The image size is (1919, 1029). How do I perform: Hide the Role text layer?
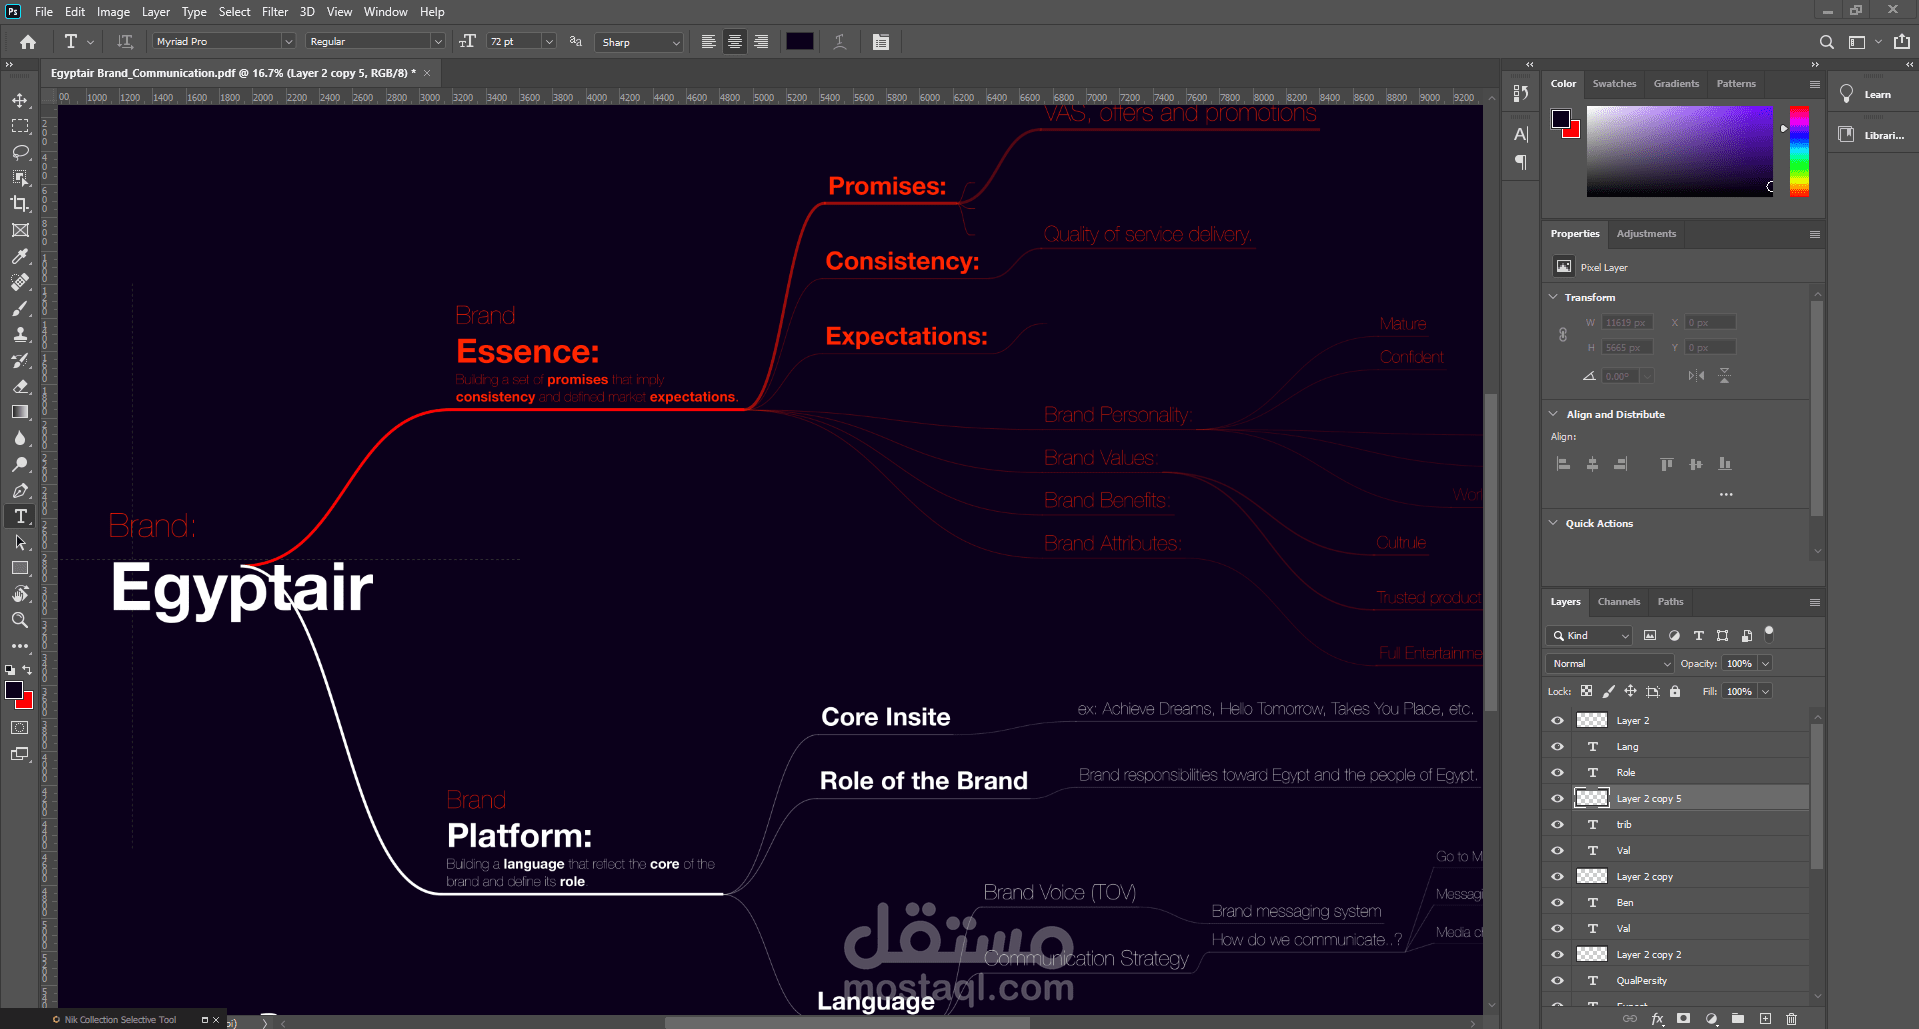(1557, 772)
